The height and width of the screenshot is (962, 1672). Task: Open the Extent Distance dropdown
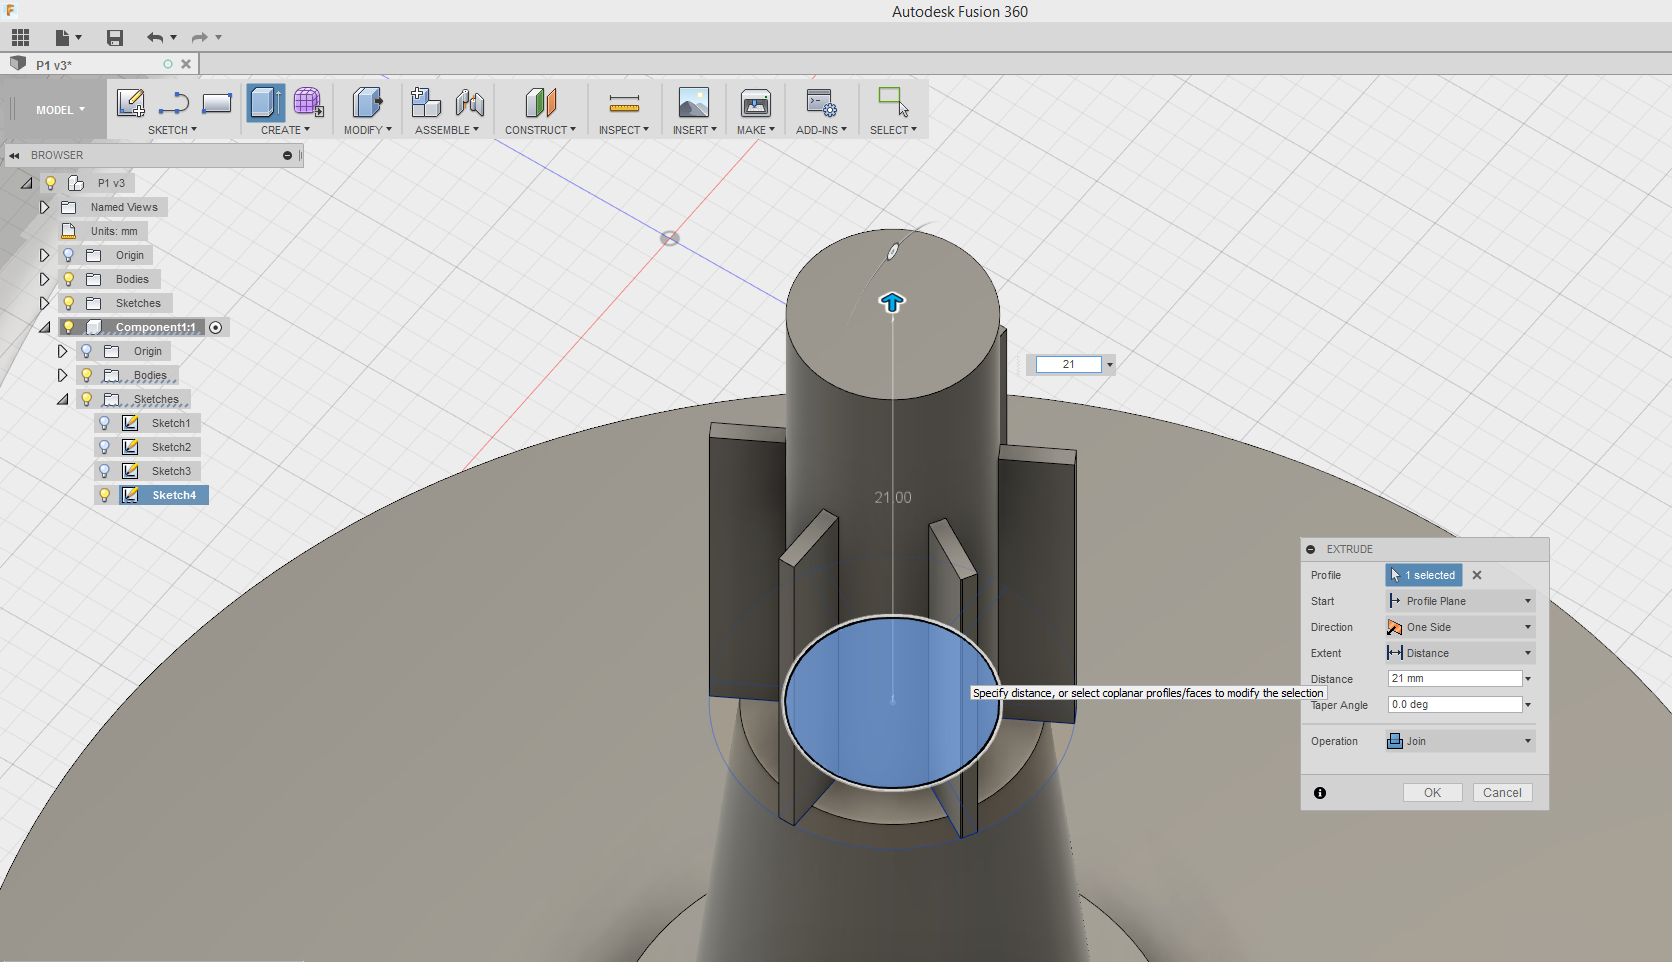click(1460, 653)
